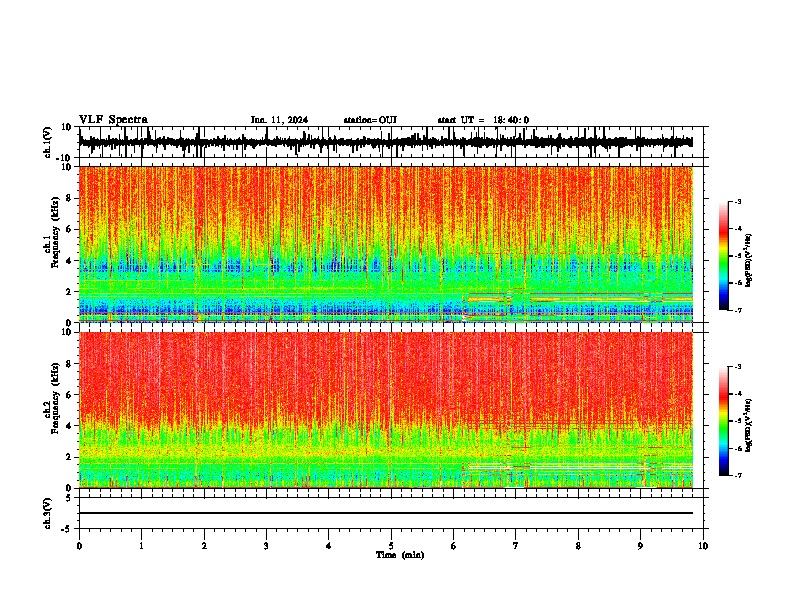
Task: Click the "Jan. 11, 2024" date label
Action: tap(279, 120)
